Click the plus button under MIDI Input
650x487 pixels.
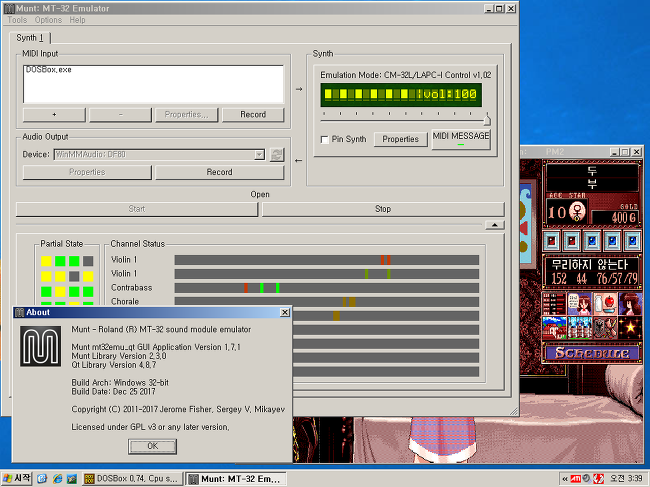point(54,115)
